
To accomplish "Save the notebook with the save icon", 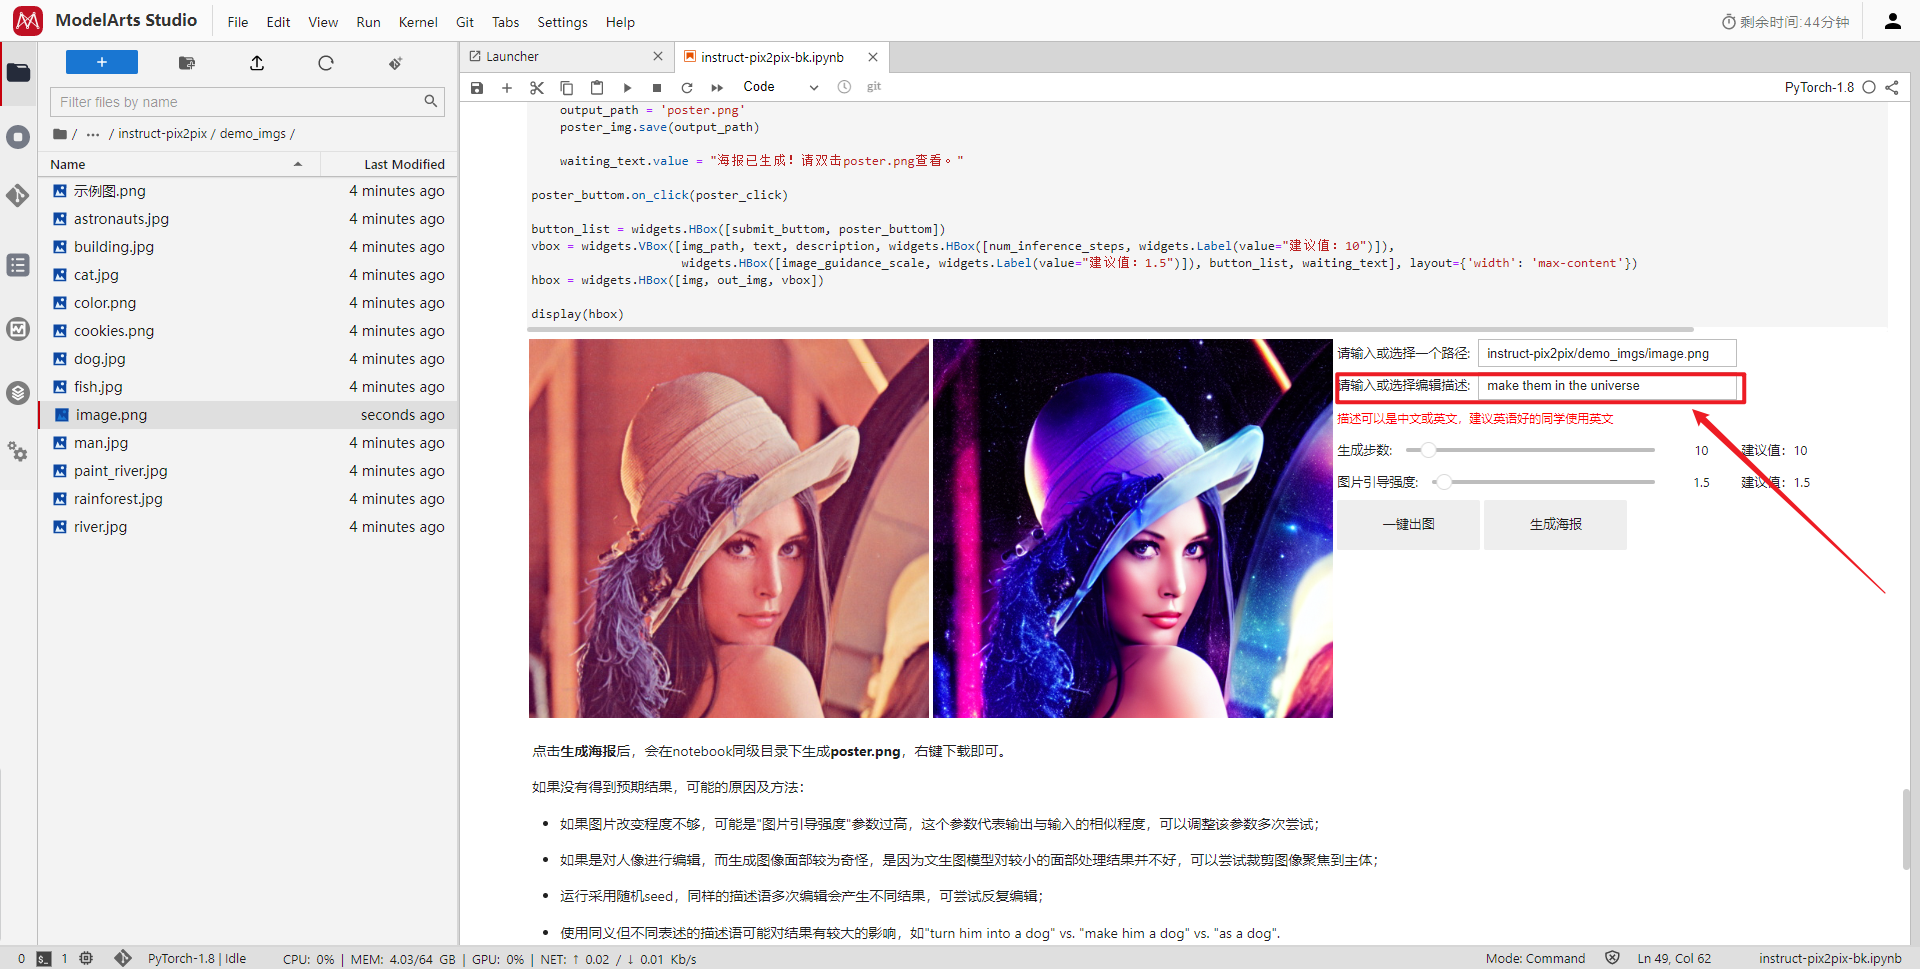I will [x=477, y=88].
